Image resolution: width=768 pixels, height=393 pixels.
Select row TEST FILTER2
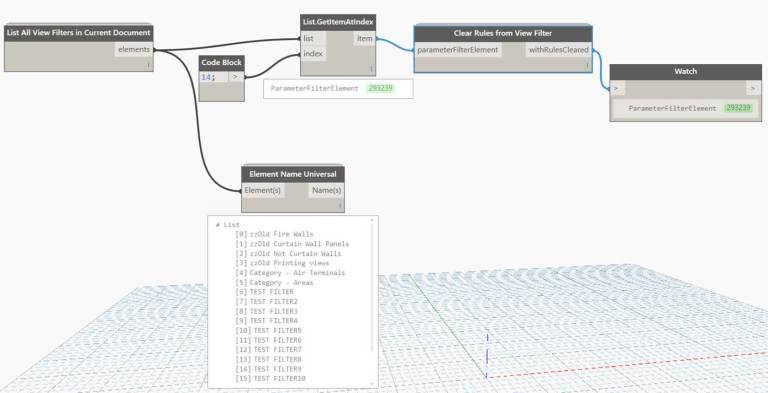[x=266, y=301]
